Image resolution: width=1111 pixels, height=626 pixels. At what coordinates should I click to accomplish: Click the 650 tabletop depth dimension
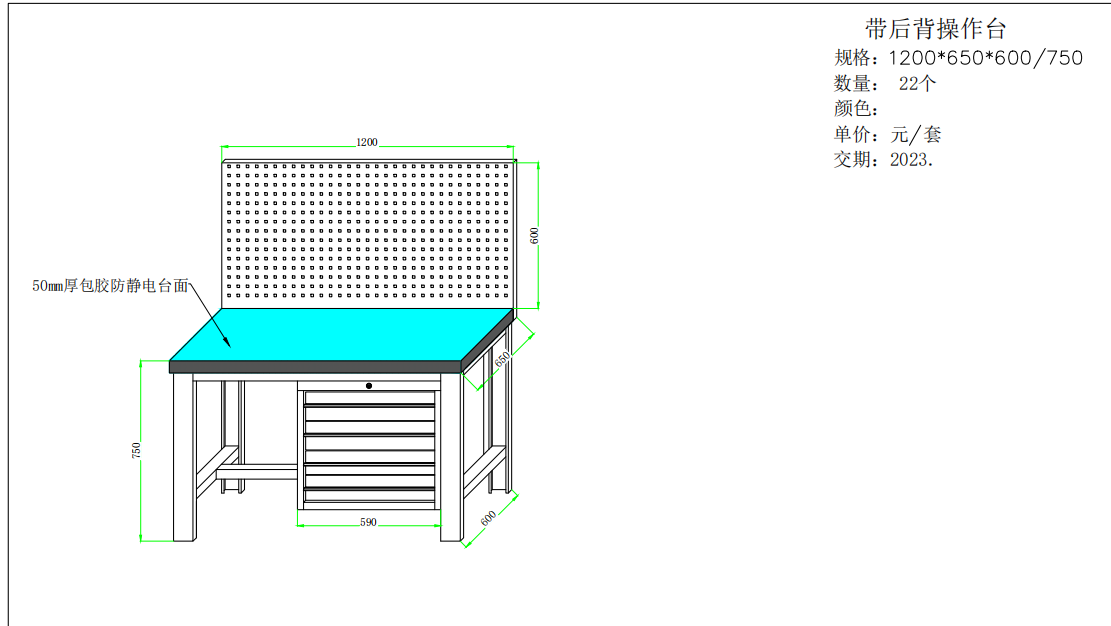click(502, 359)
